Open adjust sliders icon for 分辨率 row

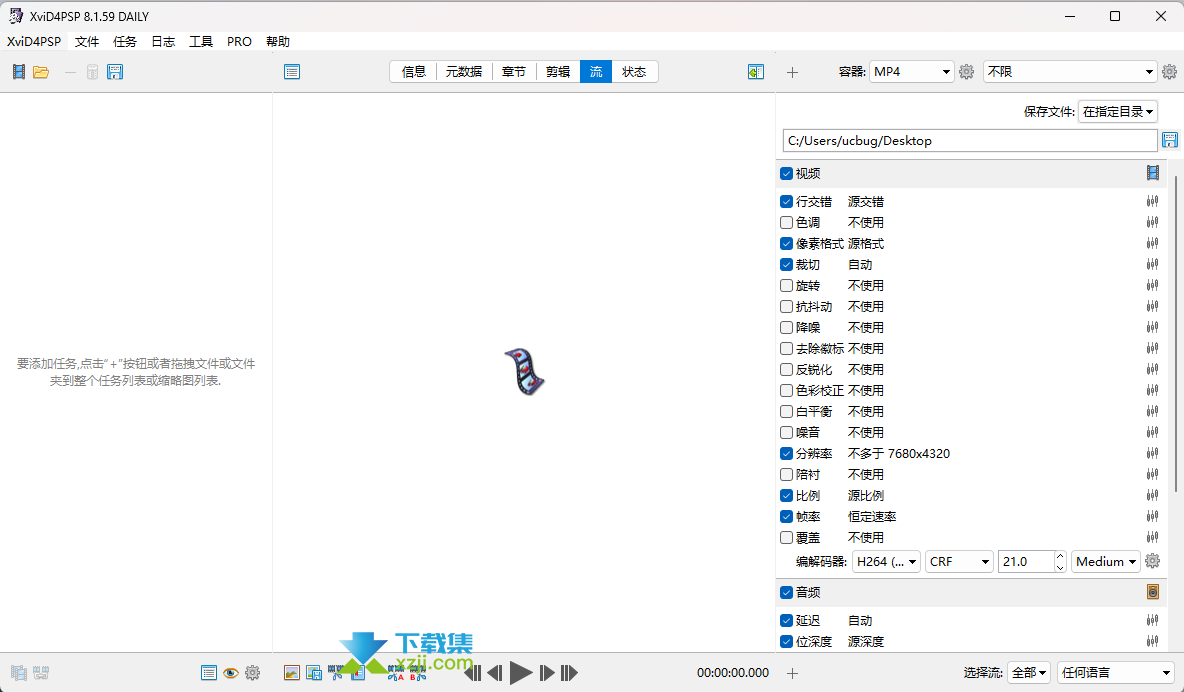point(1152,453)
